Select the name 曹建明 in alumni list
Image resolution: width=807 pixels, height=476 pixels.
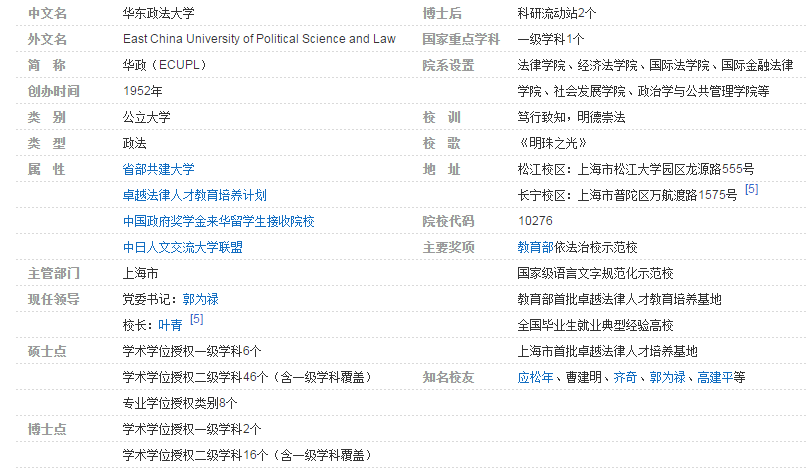(x=584, y=377)
